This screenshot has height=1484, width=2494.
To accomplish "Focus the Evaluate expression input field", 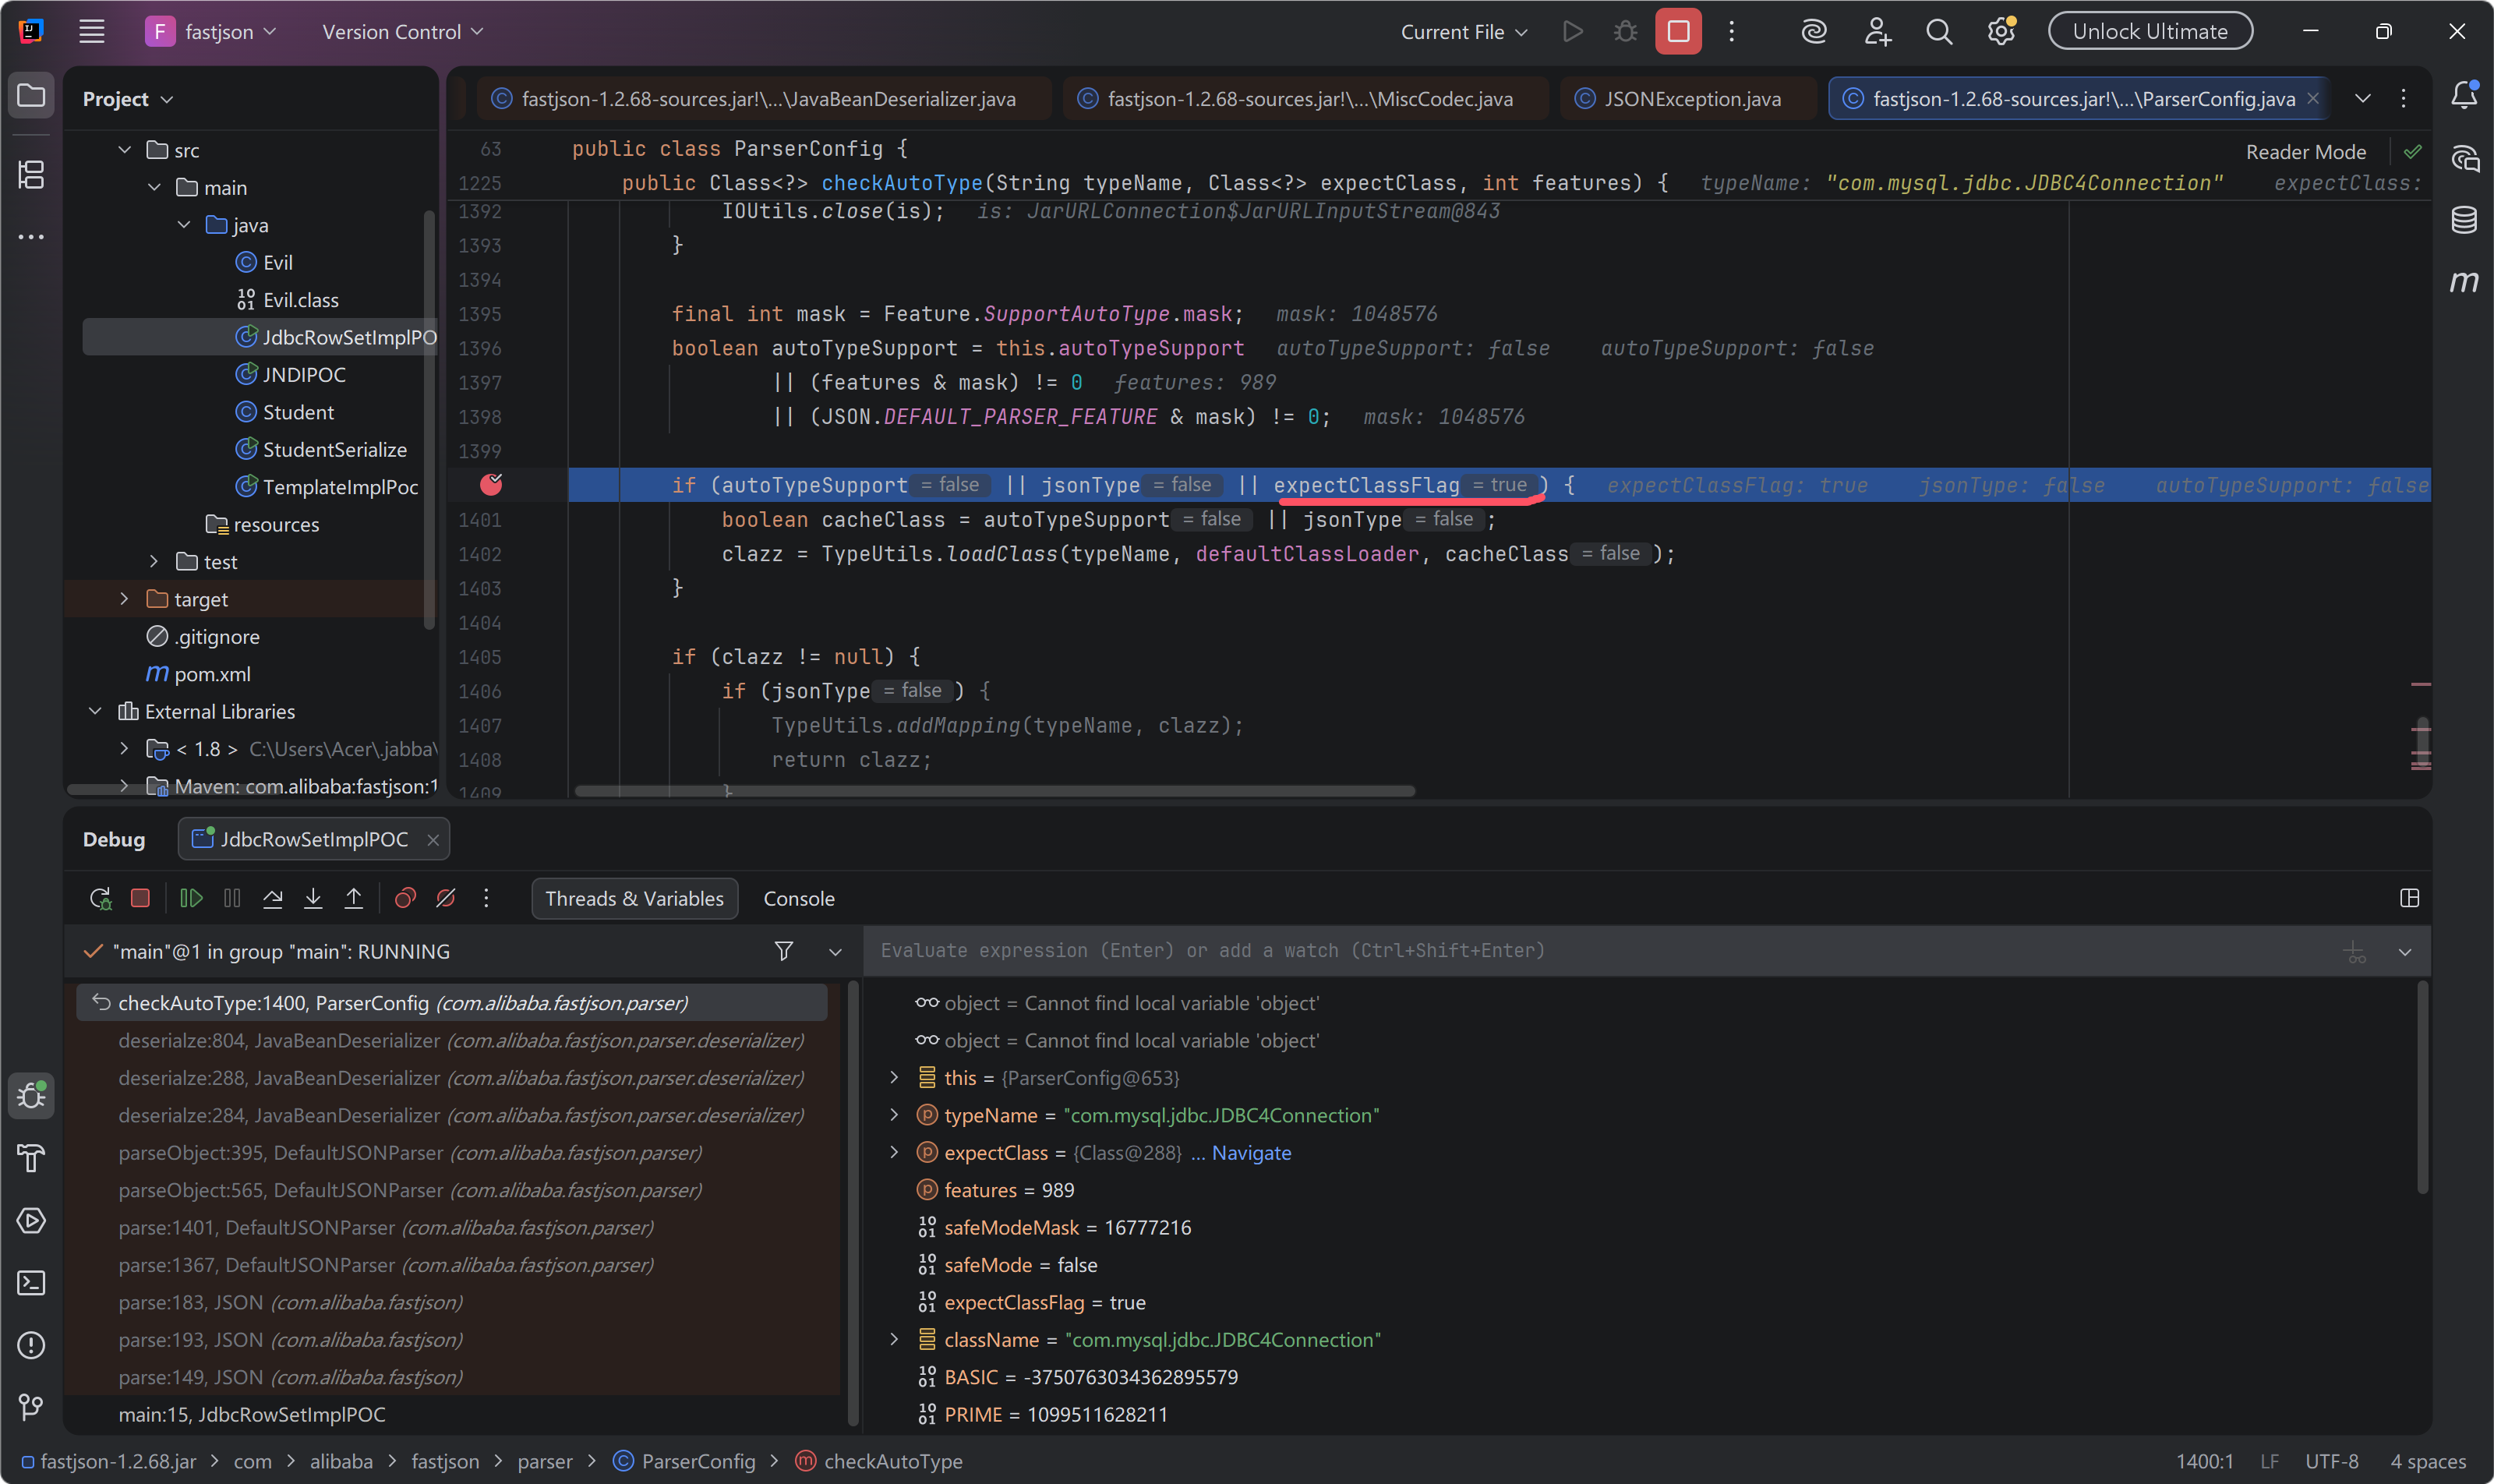I will click(x=1600, y=951).
